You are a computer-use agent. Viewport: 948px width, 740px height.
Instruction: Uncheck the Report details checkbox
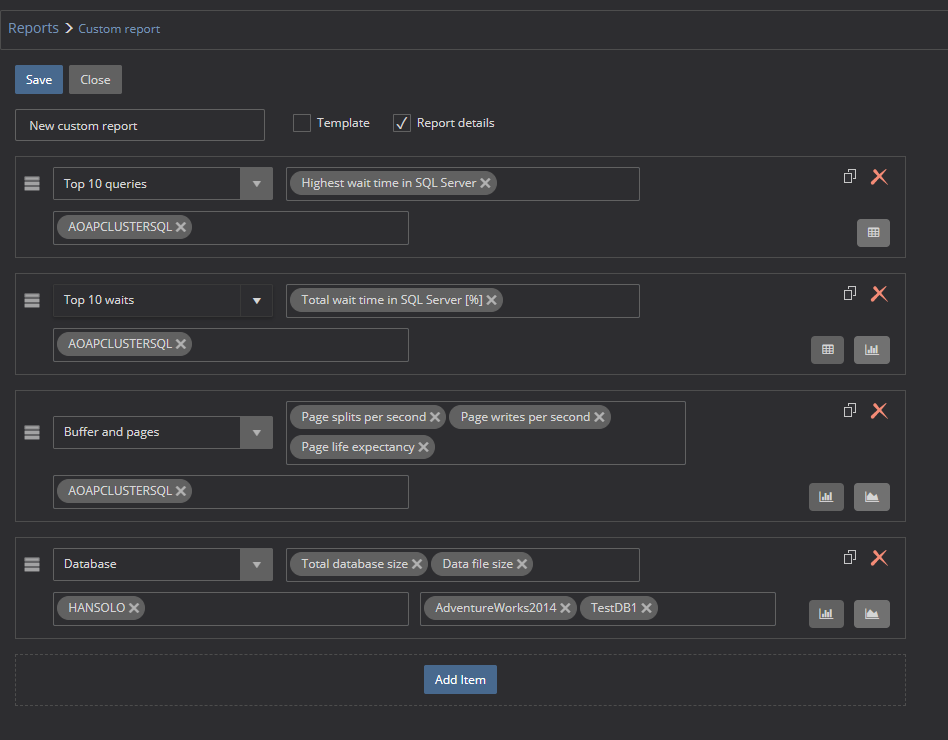pos(401,122)
